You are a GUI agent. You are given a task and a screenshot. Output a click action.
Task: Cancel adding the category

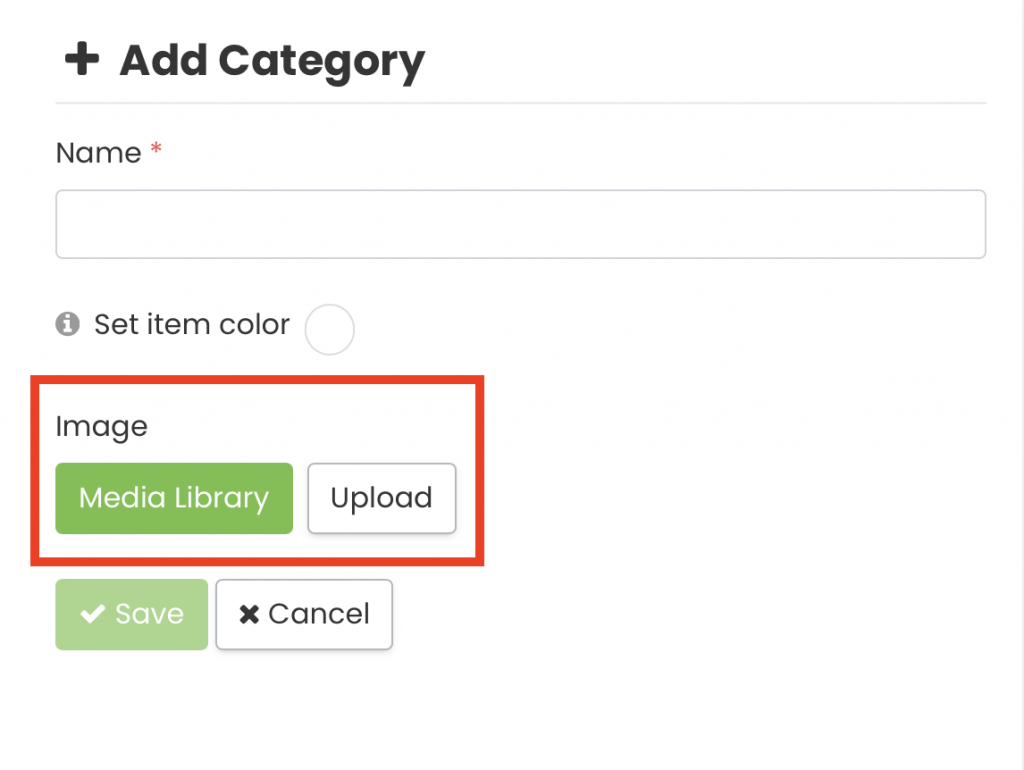tap(304, 615)
